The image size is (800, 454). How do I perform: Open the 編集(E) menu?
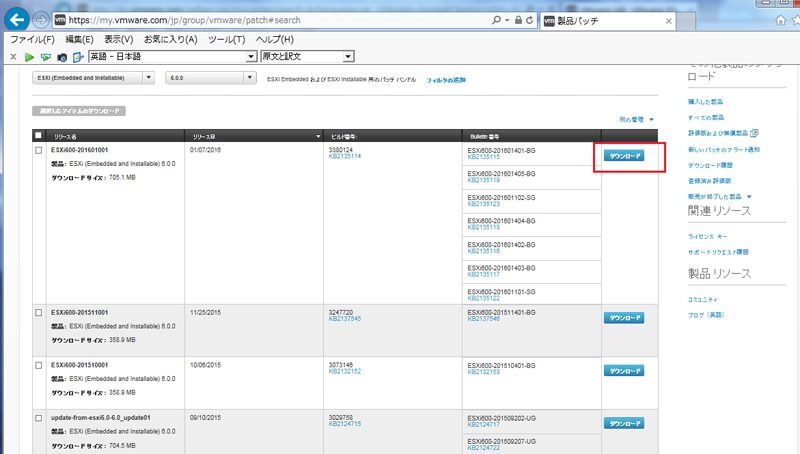point(79,39)
